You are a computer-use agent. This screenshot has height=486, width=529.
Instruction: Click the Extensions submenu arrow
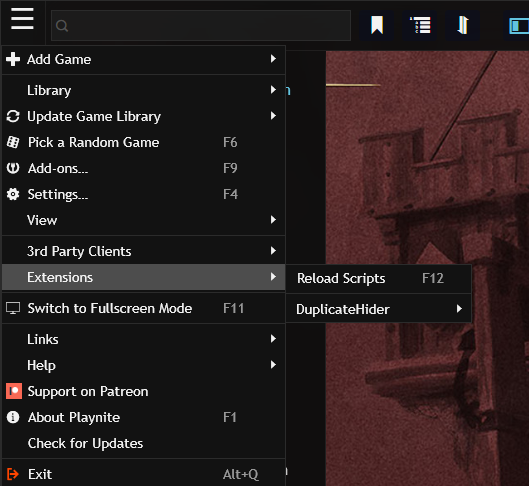pos(273,277)
